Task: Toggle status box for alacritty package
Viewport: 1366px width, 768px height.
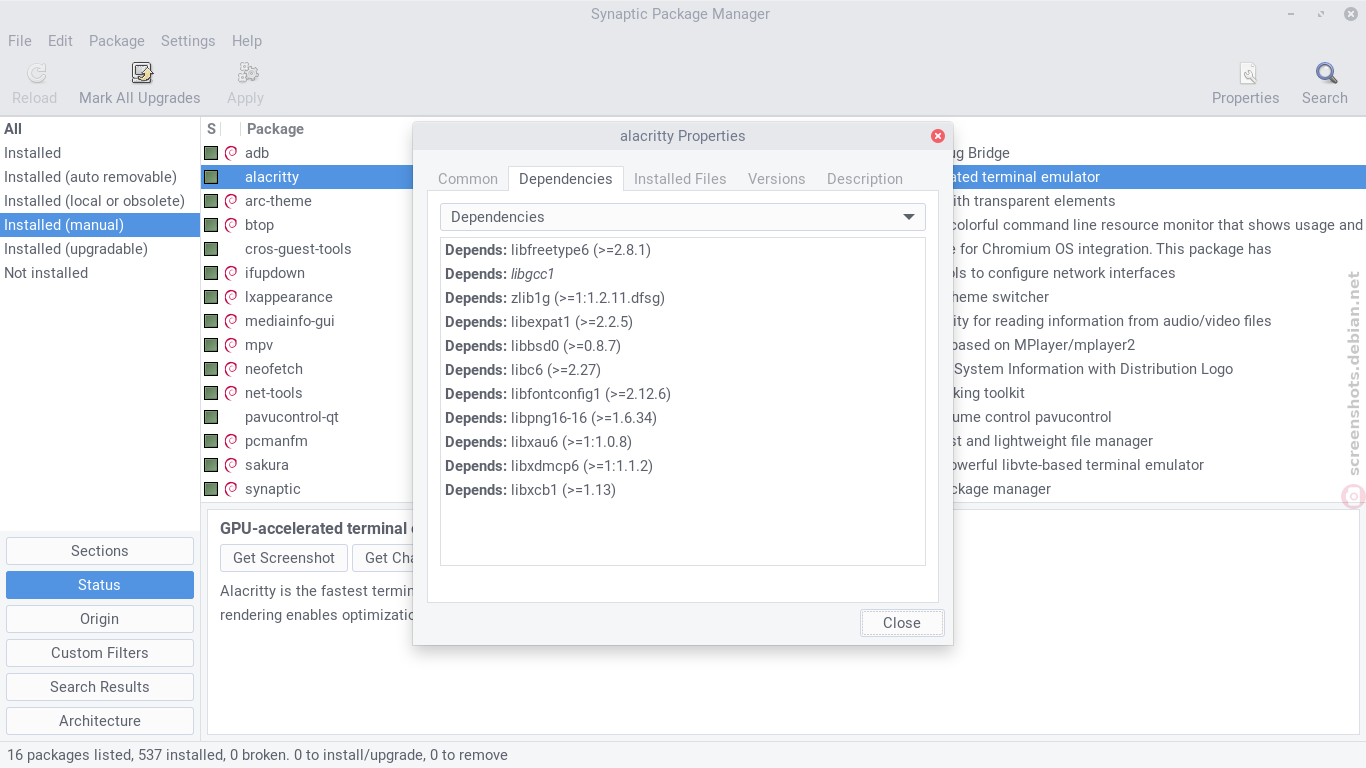Action: point(211,177)
